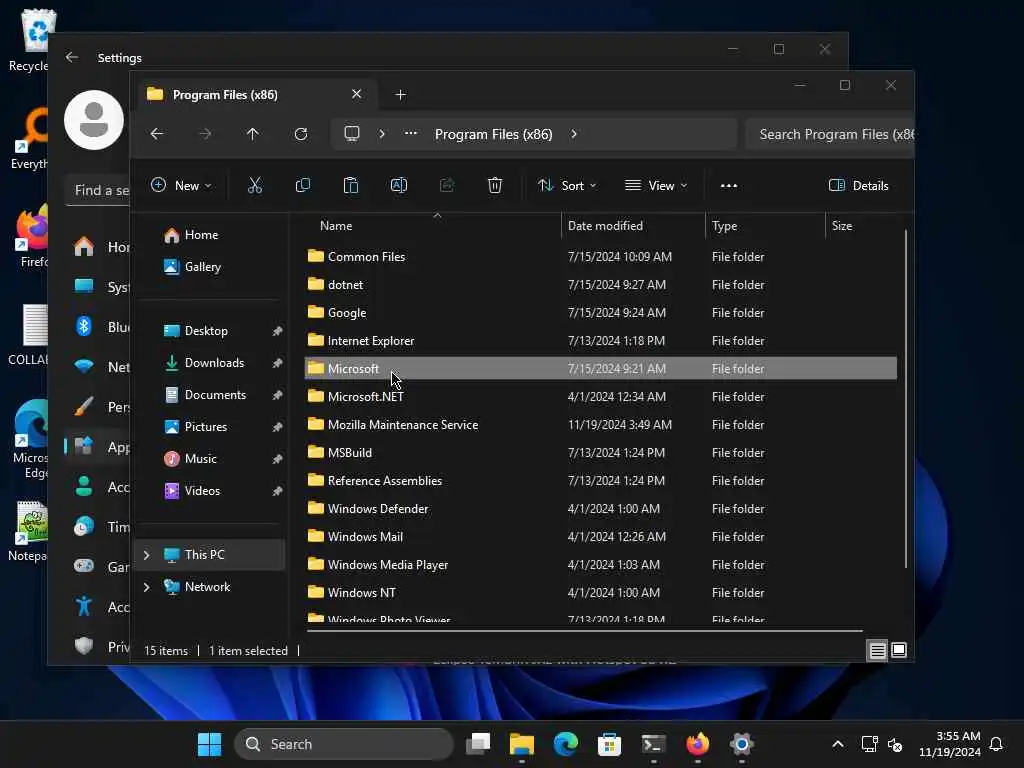Open Desktop quick access folder
Screen dimensions: 1024x768
pos(206,330)
